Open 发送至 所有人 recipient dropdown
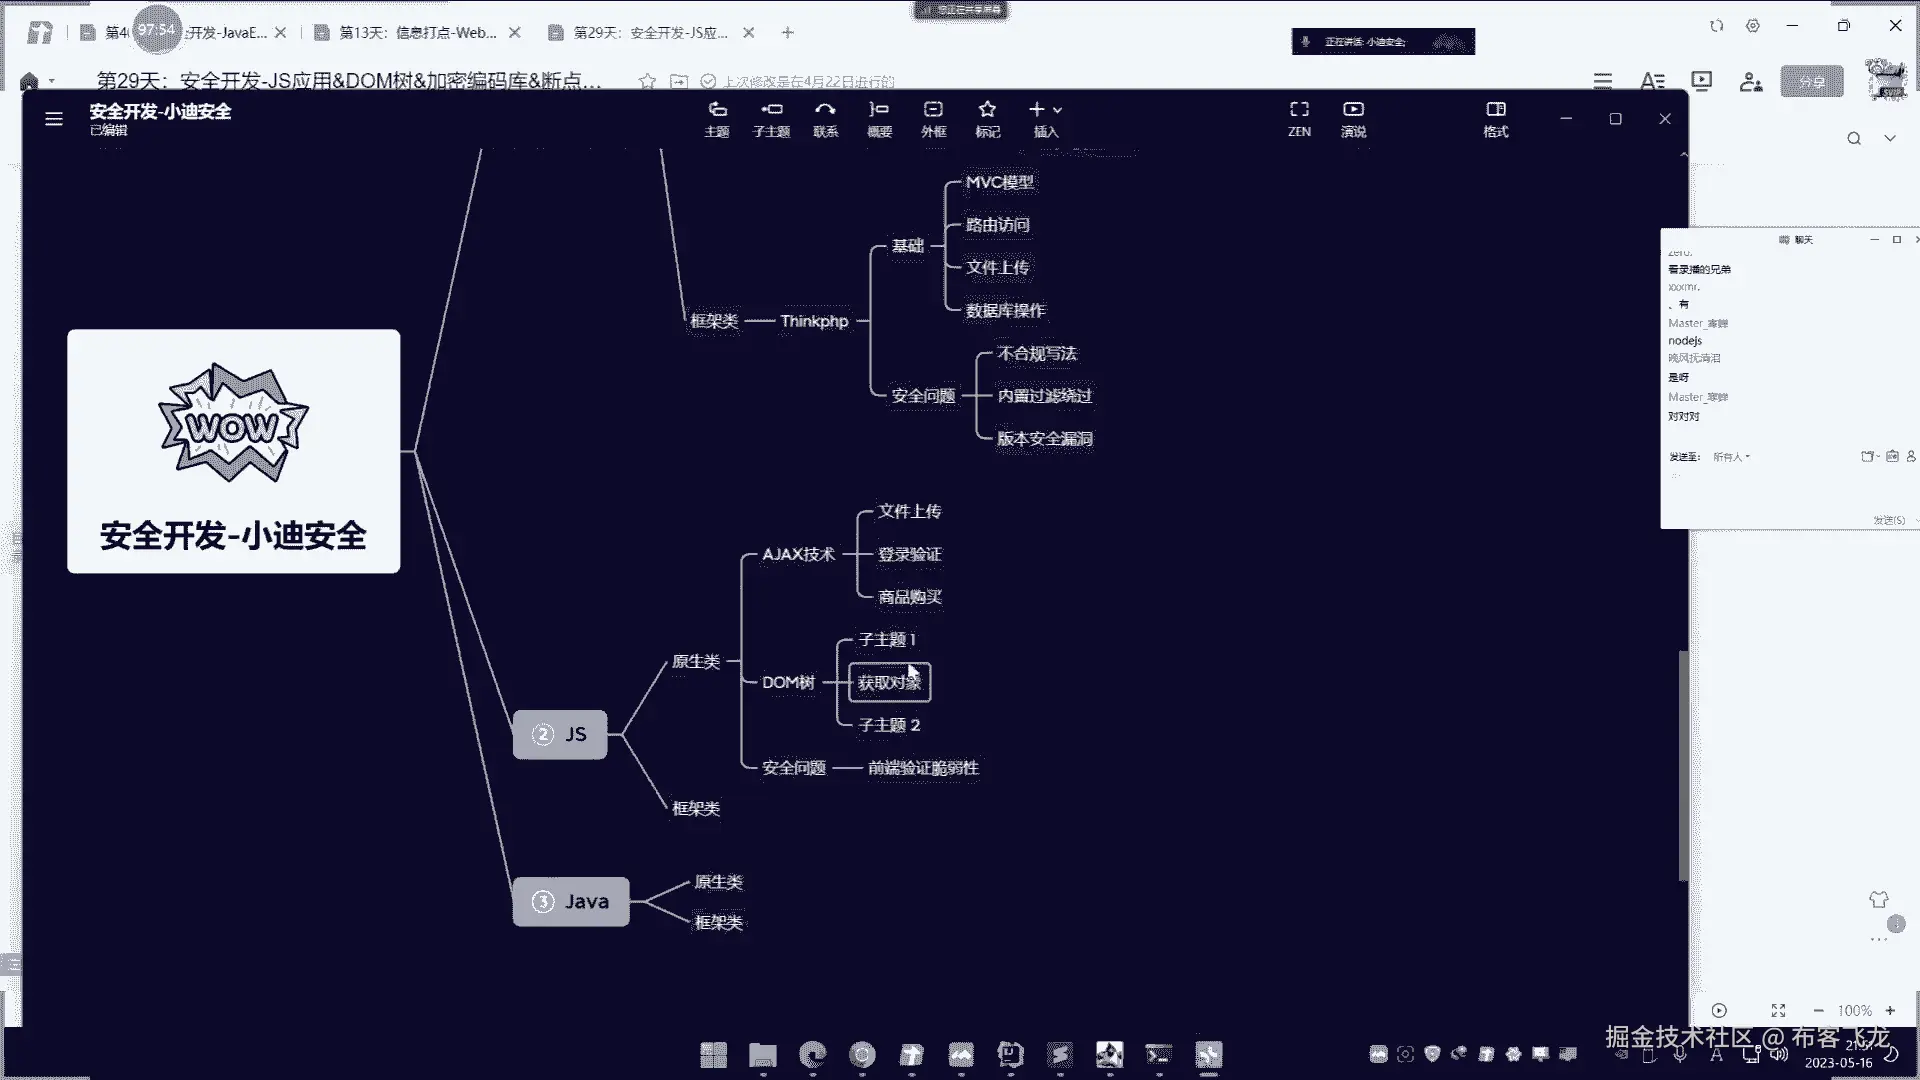The height and width of the screenshot is (1080, 1920). tap(1731, 457)
